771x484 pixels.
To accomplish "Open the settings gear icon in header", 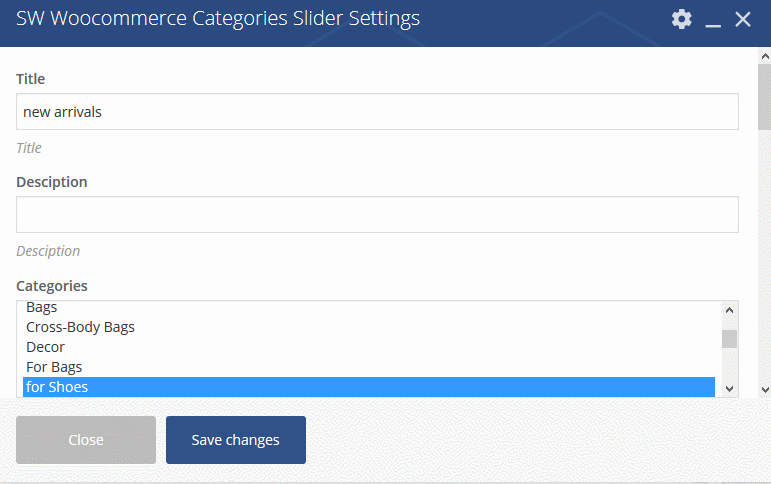I will [x=682, y=20].
